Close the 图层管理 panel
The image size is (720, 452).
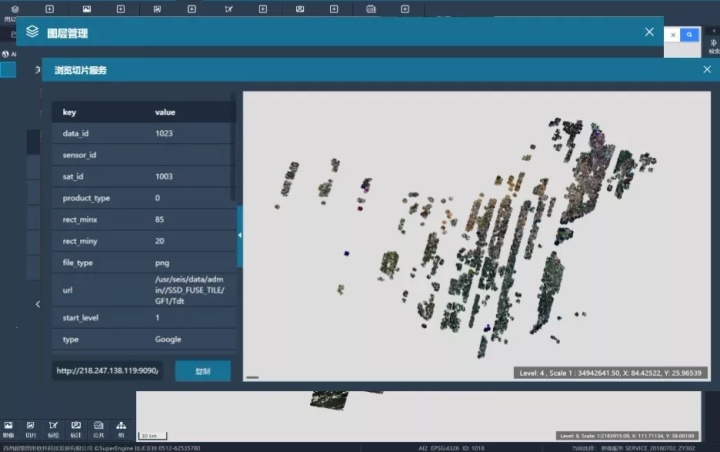point(649,32)
